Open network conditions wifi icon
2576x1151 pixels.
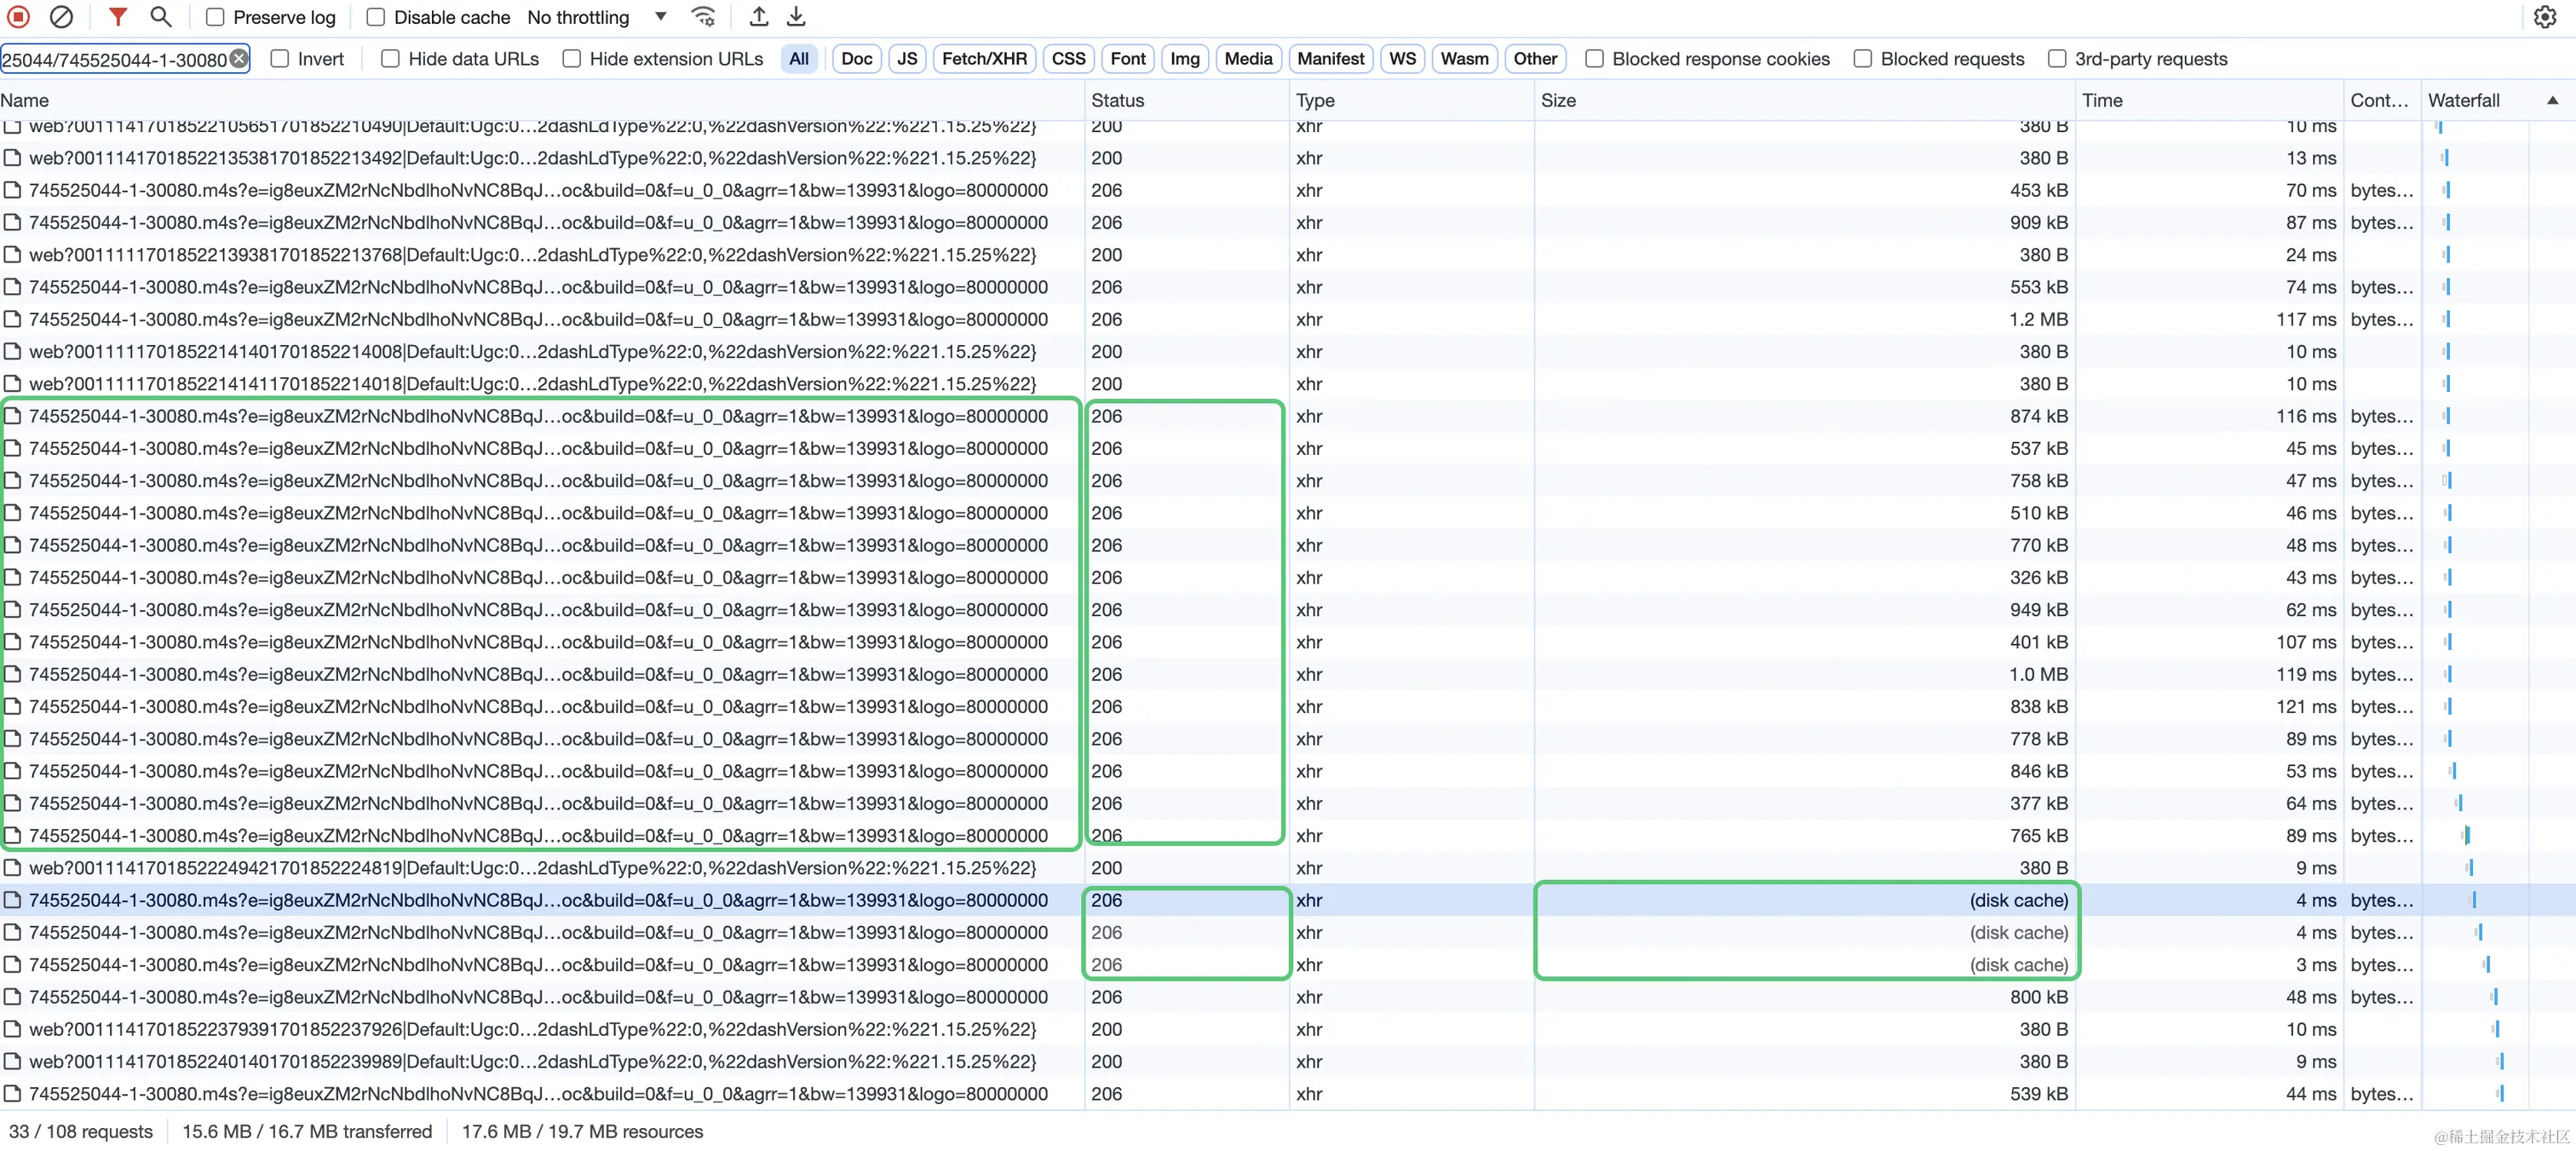tap(703, 17)
